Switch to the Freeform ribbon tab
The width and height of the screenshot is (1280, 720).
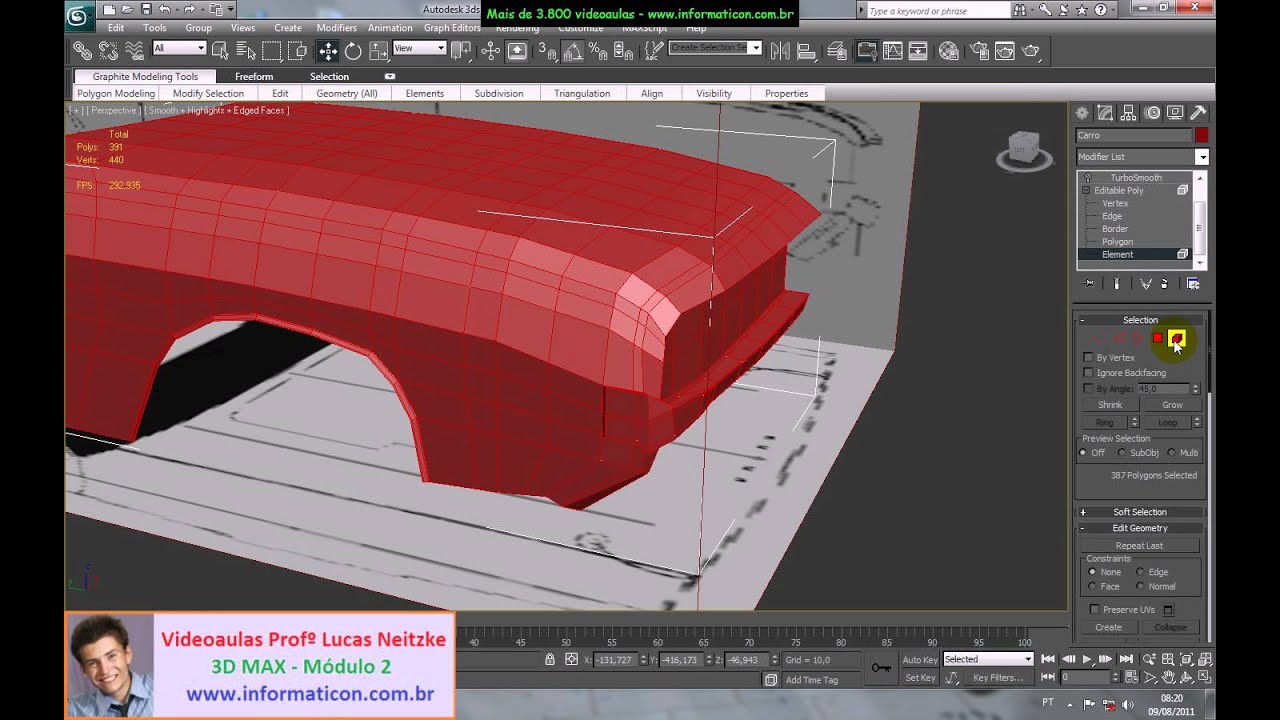tap(254, 77)
